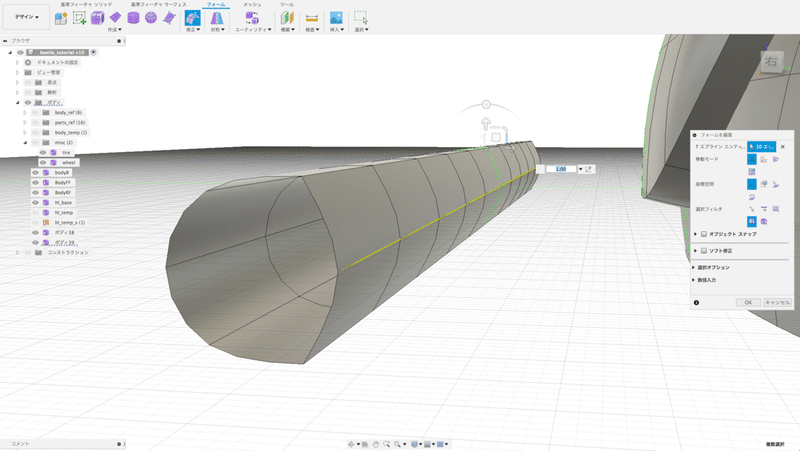This screenshot has width=800, height=451.
Task: Click the Create Sketch icon
Action: [x=79, y=18]
